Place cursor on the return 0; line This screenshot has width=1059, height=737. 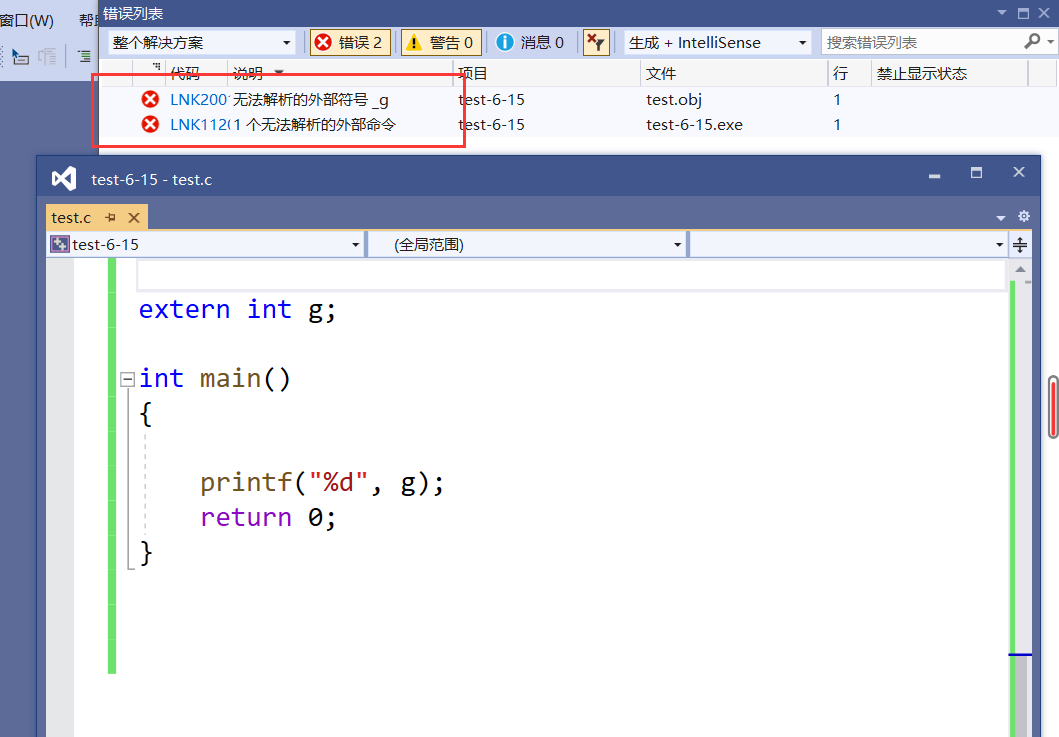click(x=268, y=517)
